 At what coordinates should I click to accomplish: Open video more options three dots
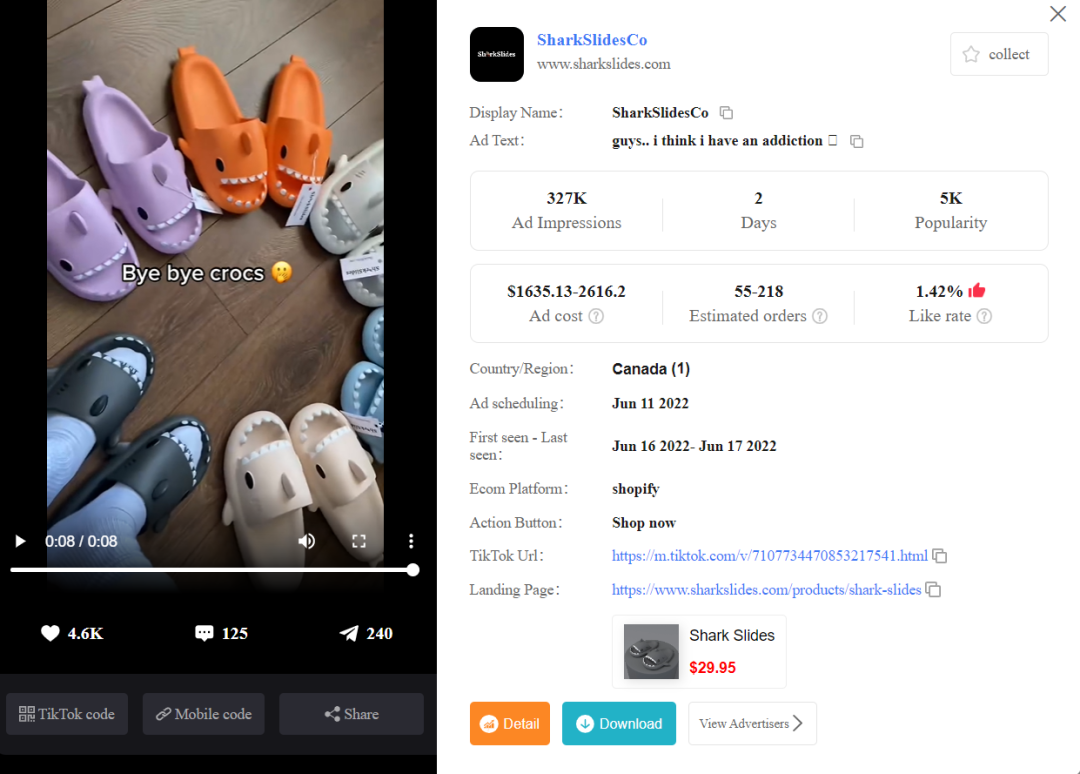click(x=411, y=541)
